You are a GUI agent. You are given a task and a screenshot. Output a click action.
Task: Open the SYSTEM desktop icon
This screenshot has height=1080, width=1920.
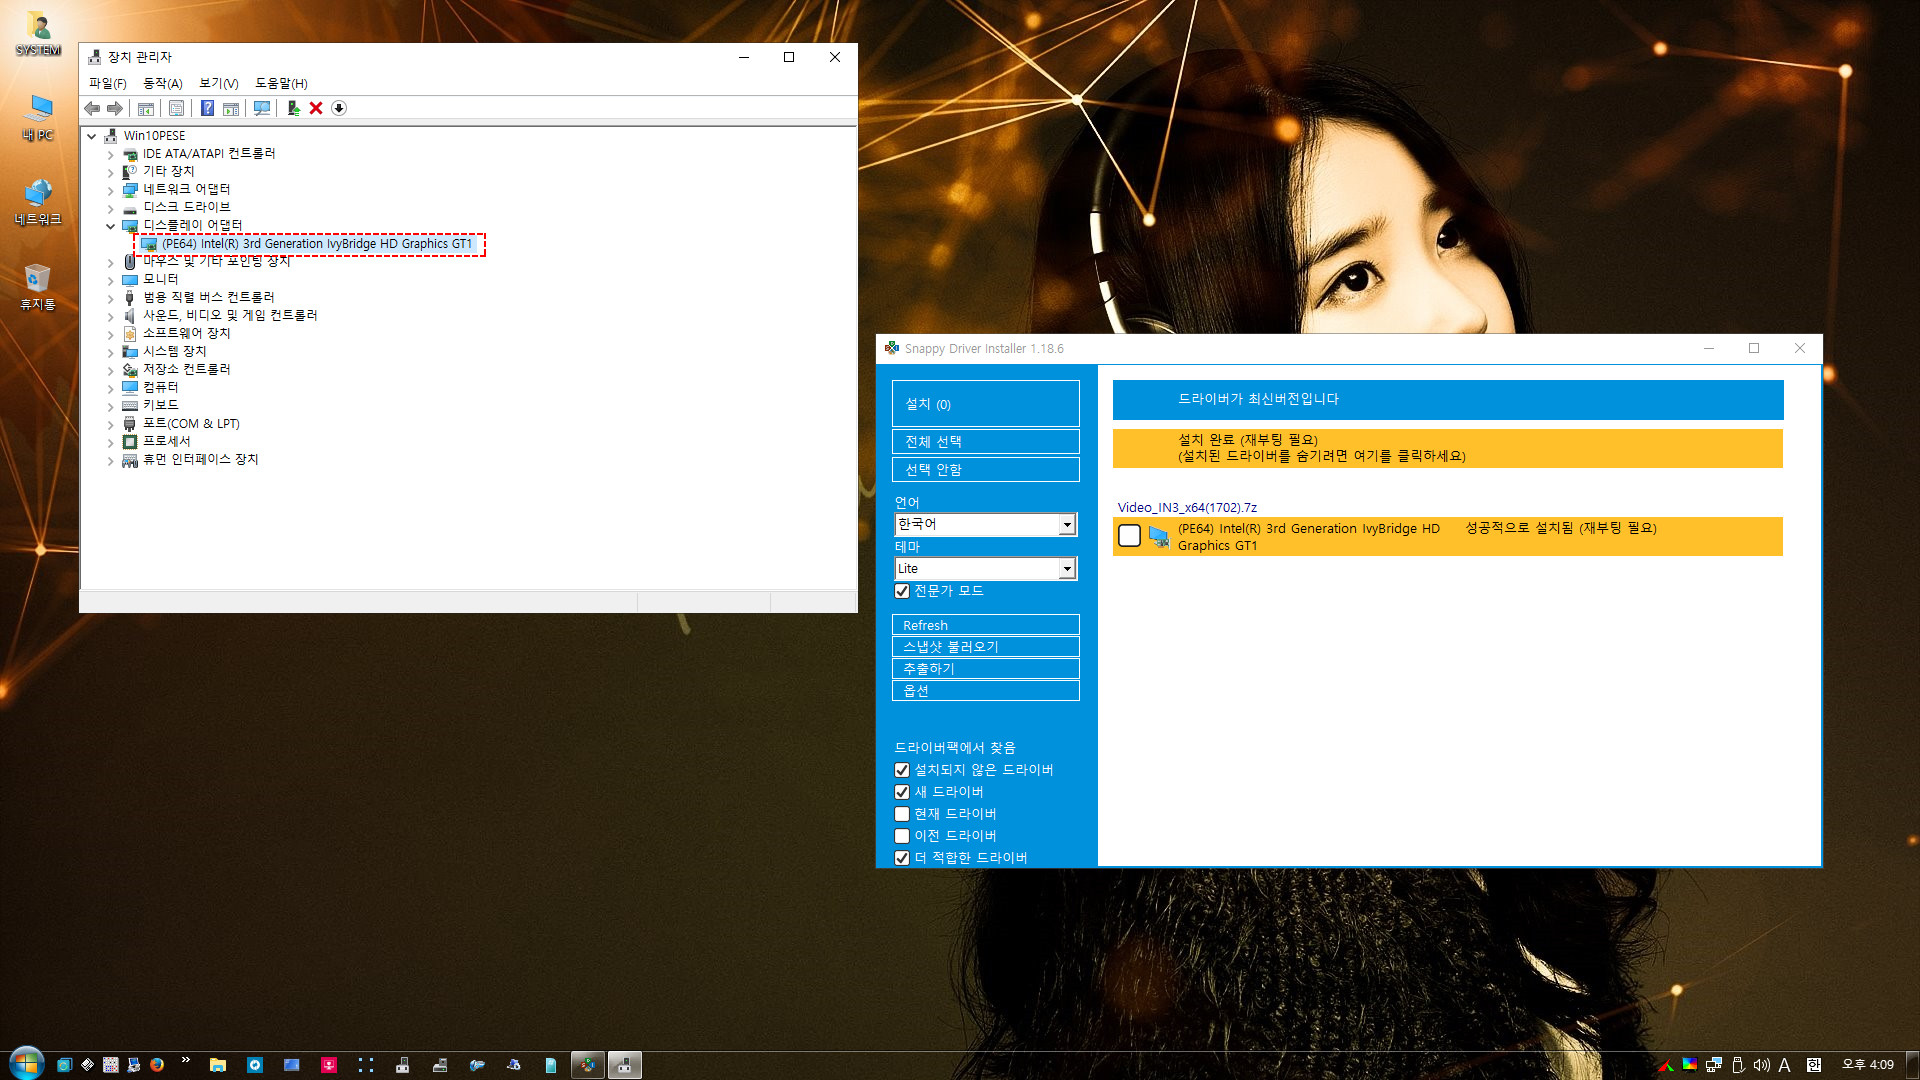38,32
